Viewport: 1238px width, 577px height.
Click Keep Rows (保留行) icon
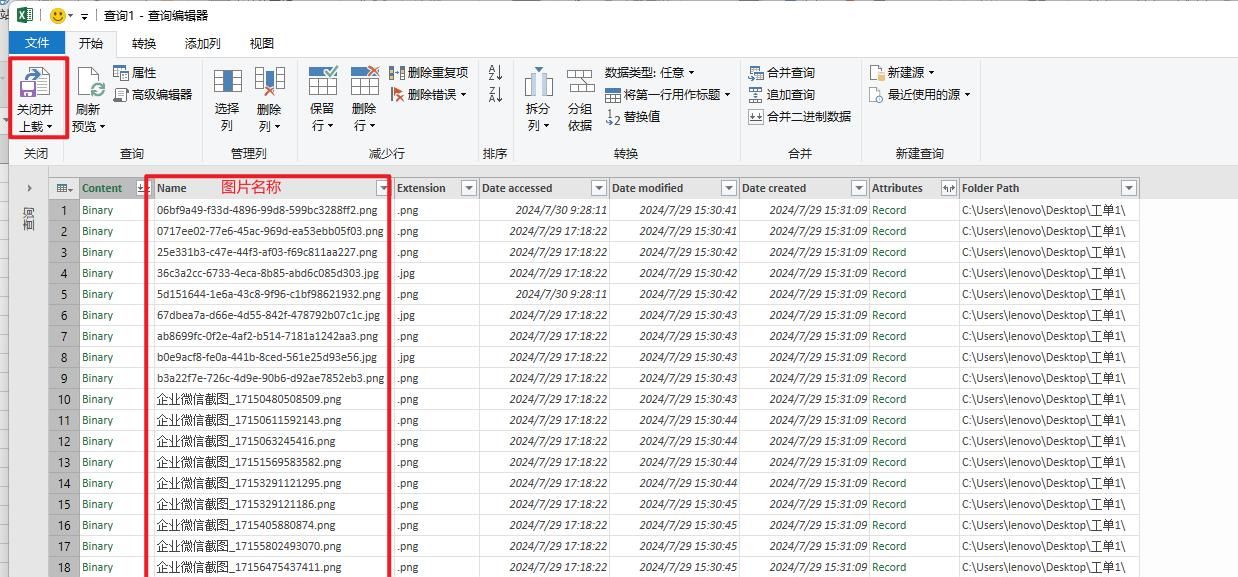coord(322,82)
